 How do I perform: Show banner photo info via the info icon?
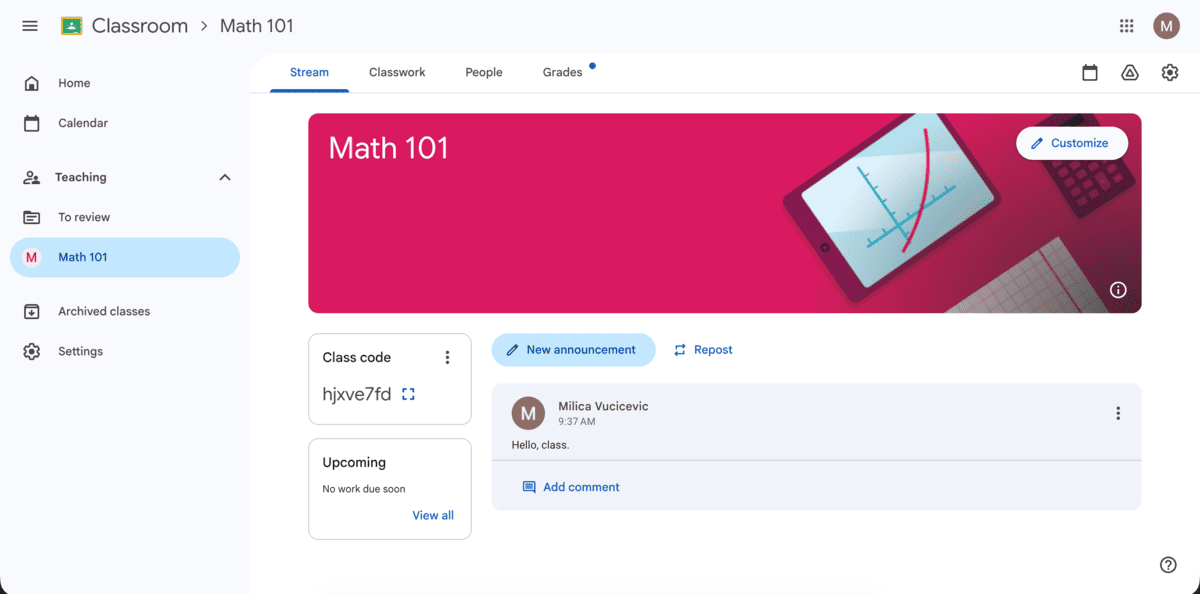click(1118, 290)
